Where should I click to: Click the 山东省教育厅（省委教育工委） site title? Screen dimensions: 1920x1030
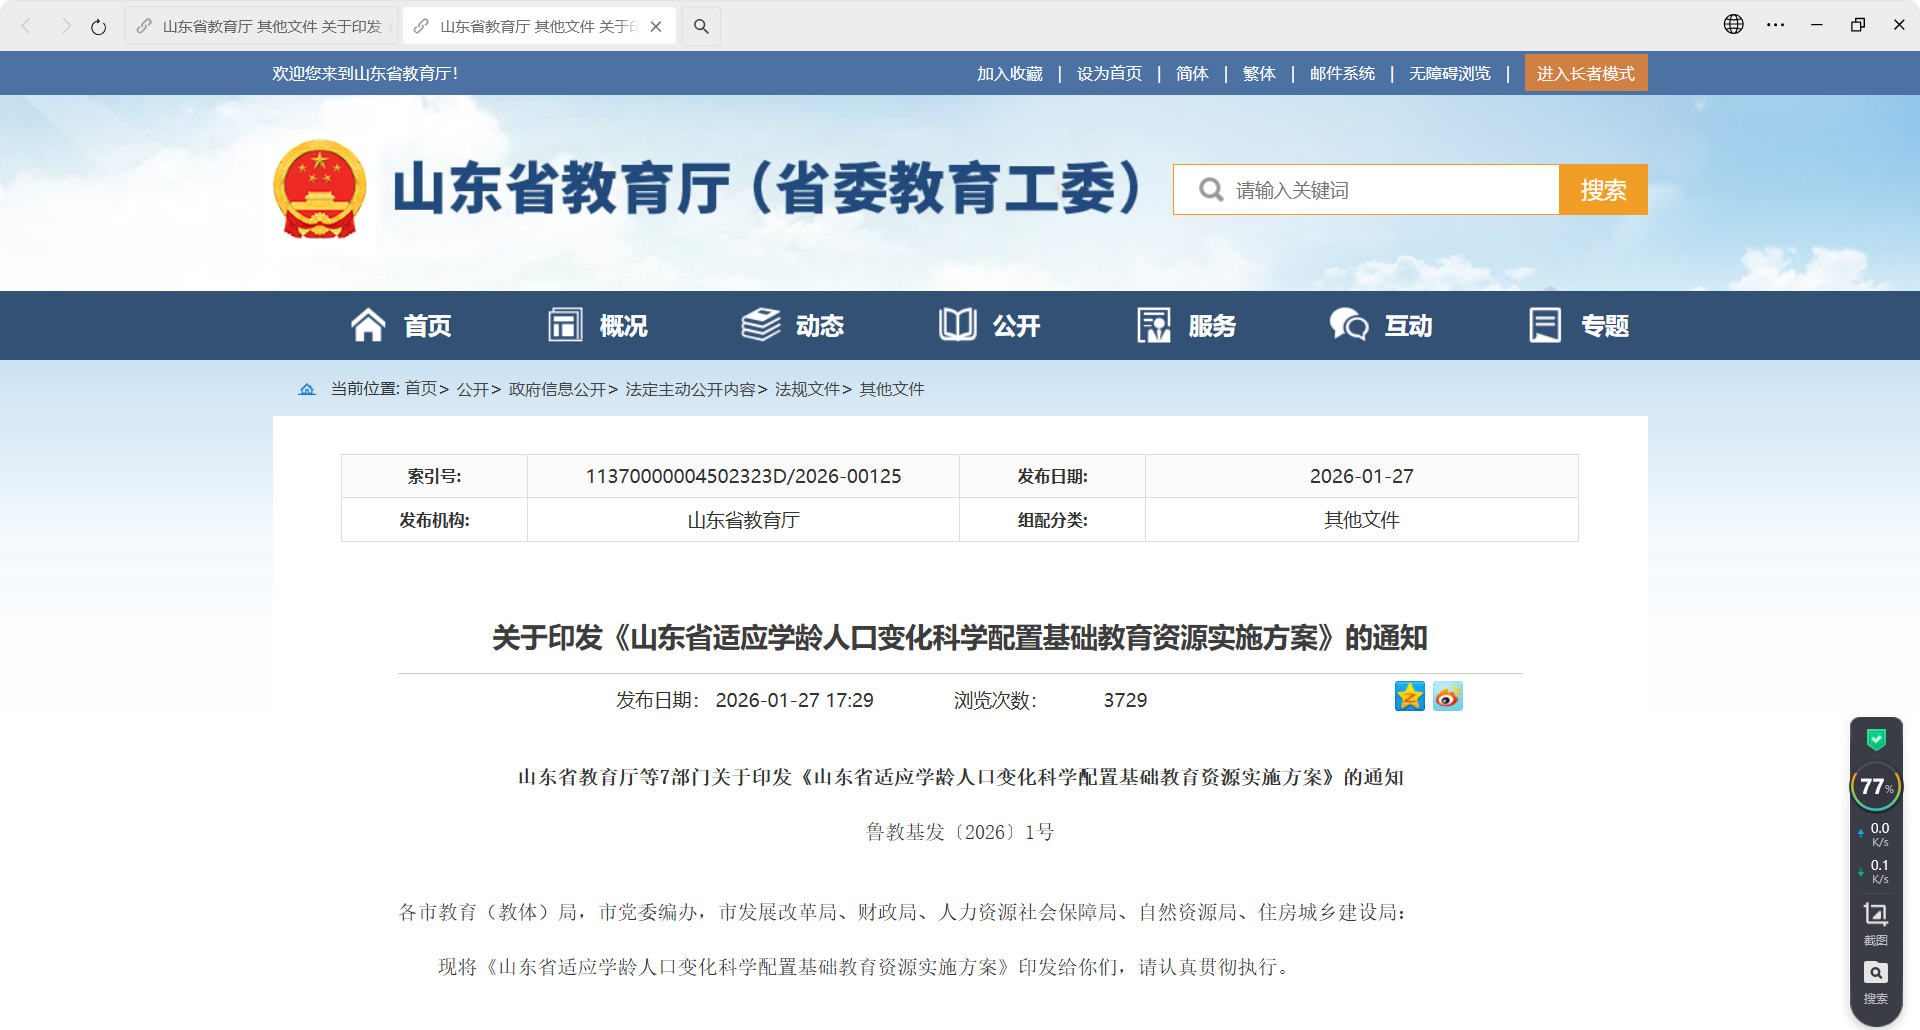tap(766, 188)
